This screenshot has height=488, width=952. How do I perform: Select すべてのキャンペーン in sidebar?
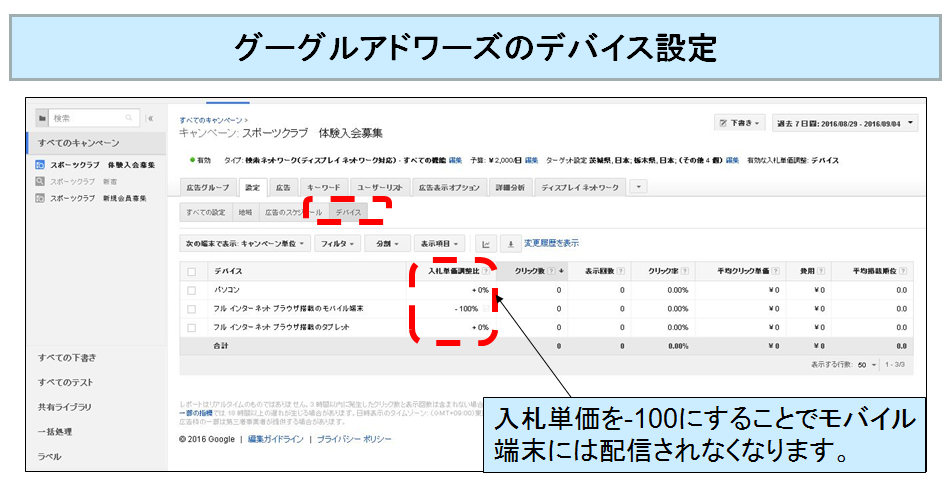(97, 143)
